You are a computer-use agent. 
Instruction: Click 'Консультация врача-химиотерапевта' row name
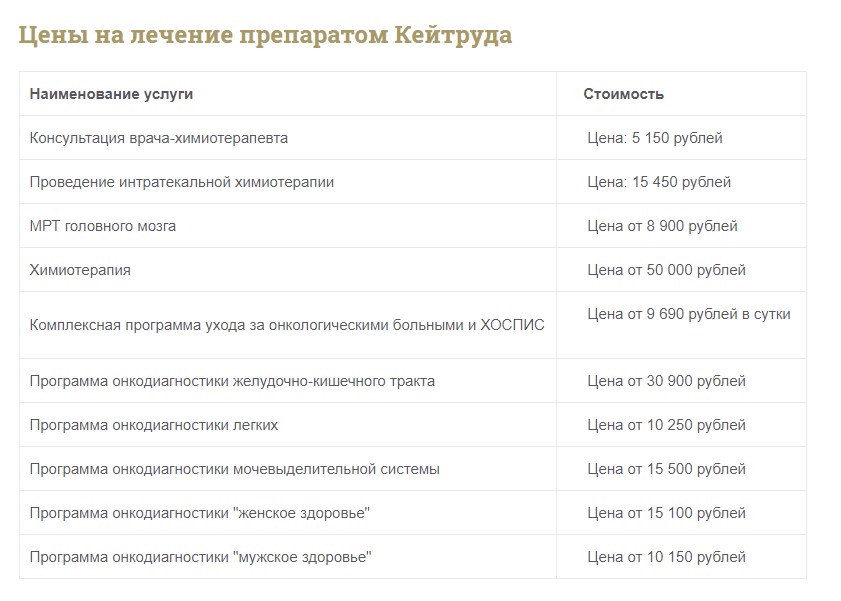(159, 138)
